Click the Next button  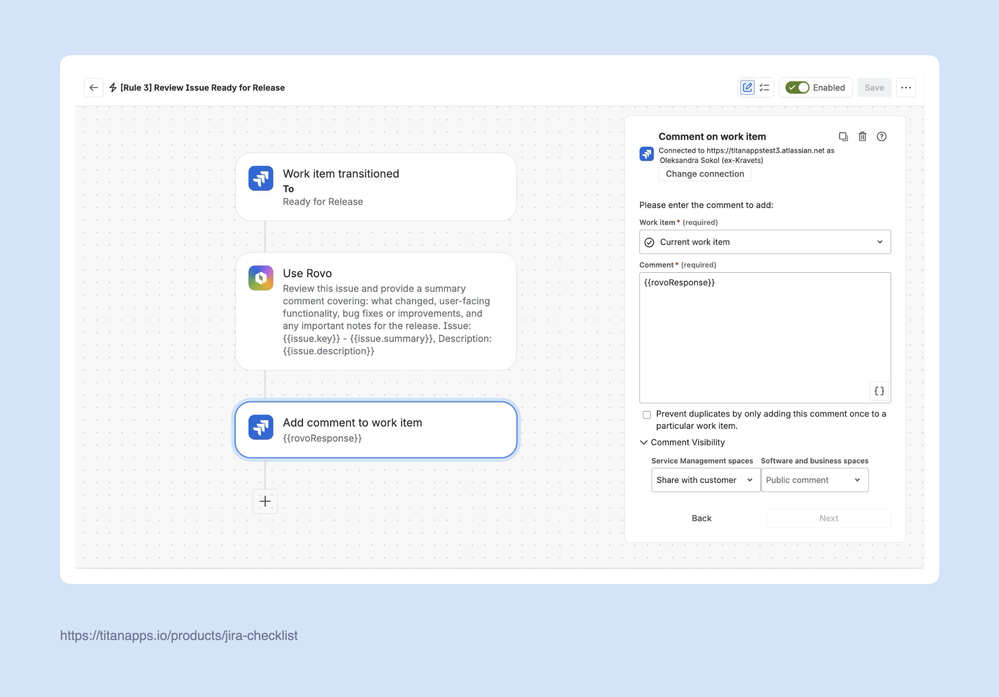coord(828,518)
